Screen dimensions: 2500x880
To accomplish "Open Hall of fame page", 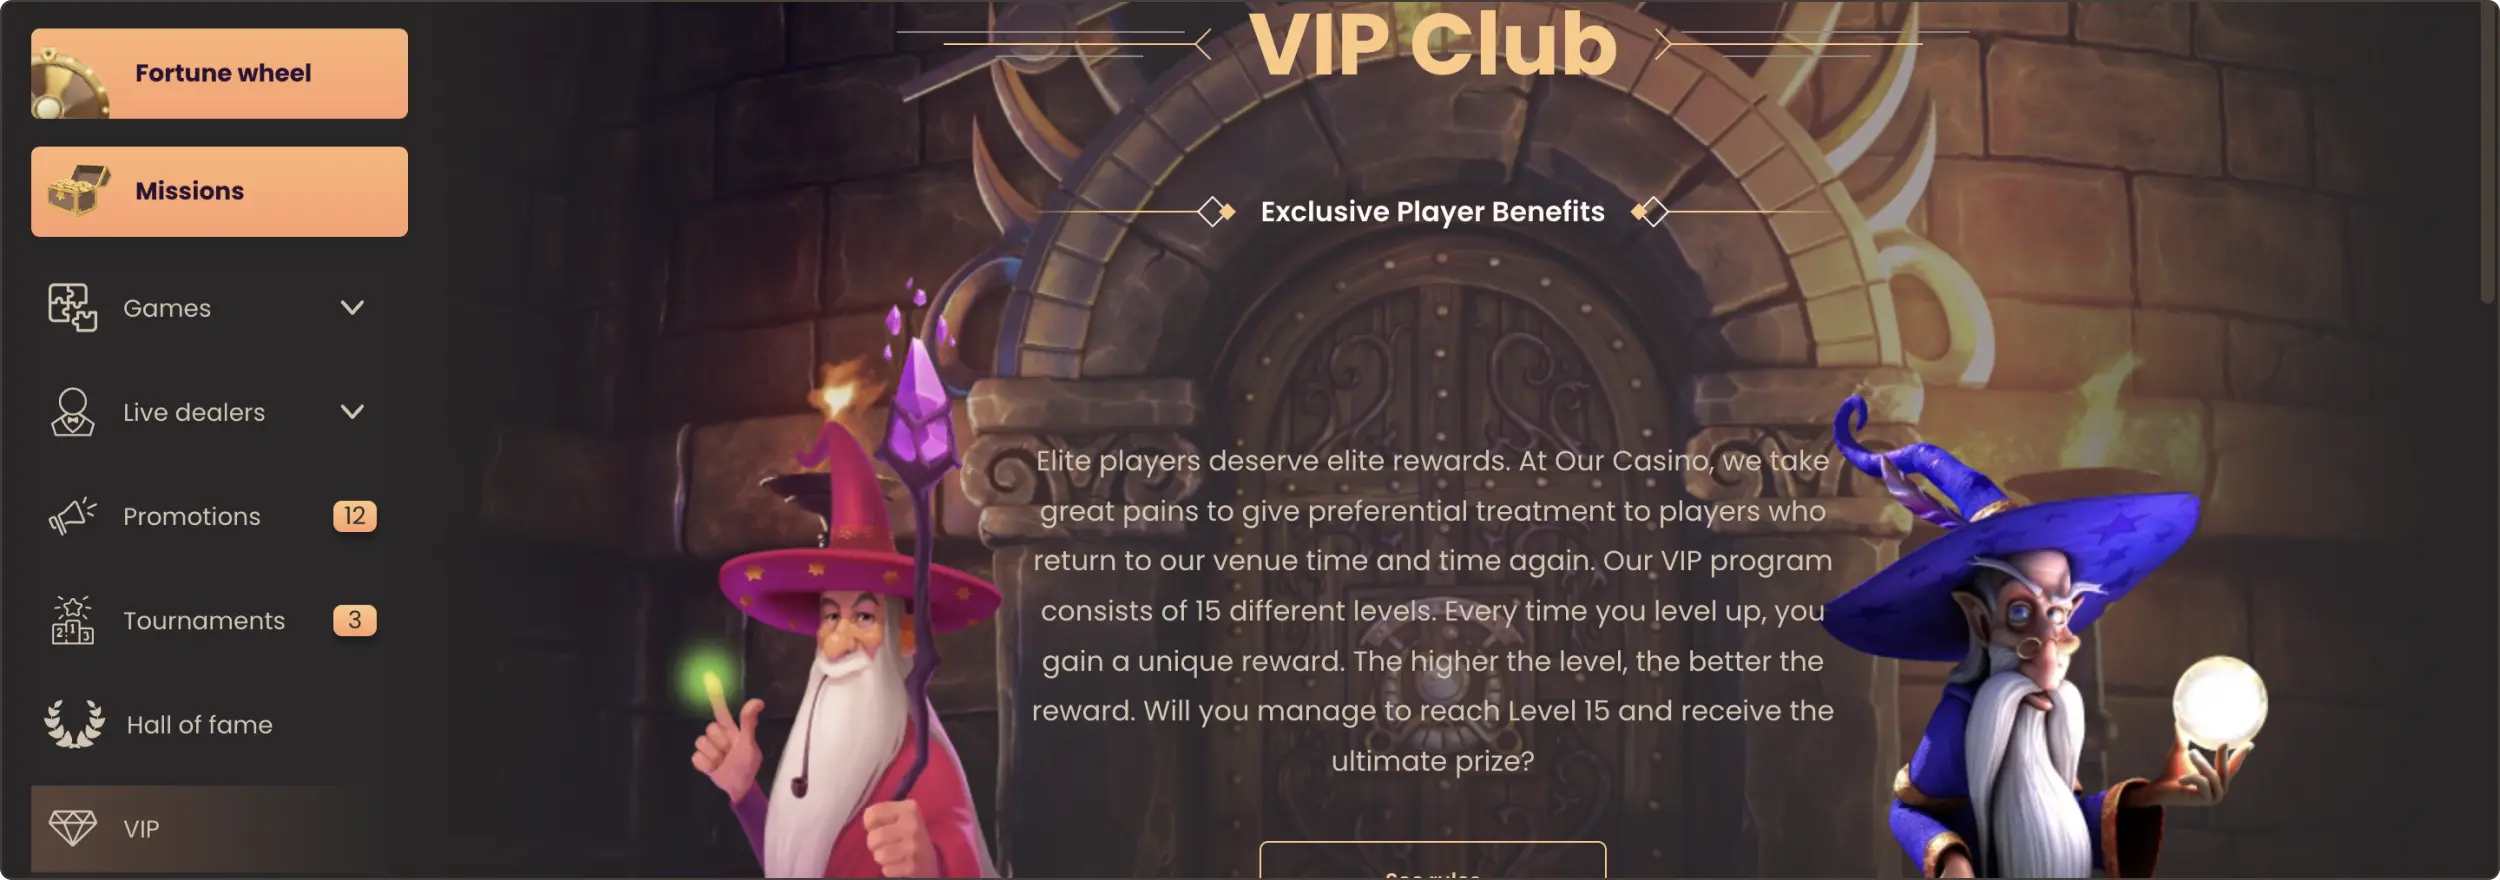I will [x=200, y=725].
